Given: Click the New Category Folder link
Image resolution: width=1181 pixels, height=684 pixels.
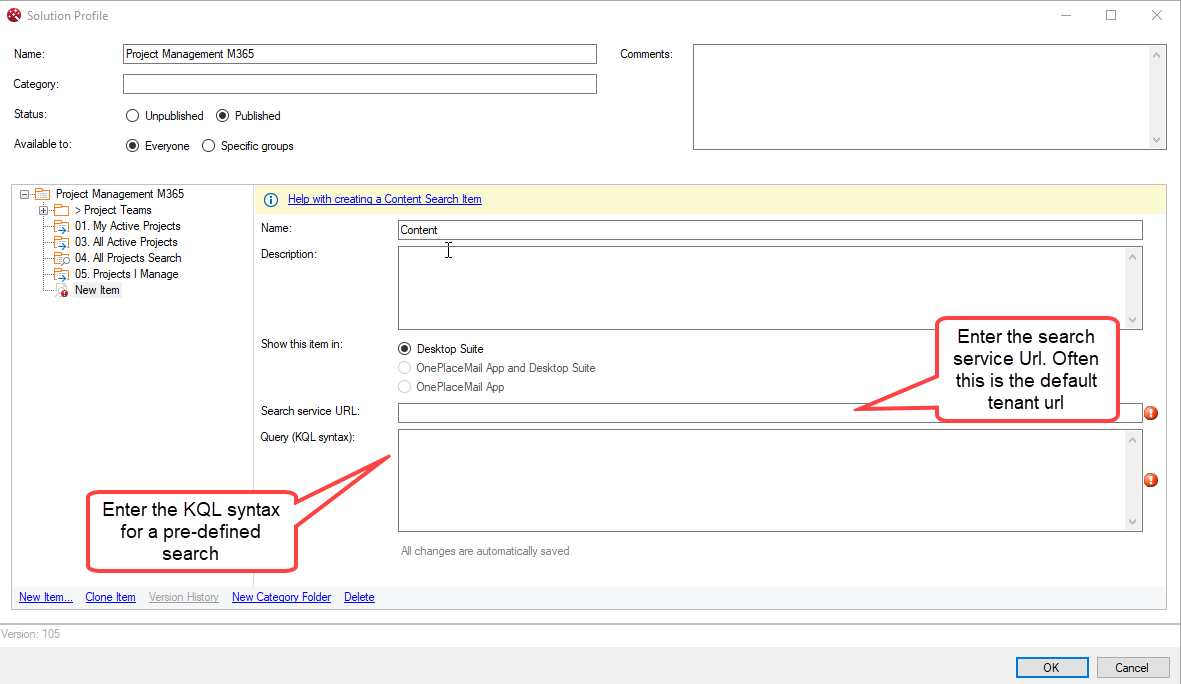Looking at the screenshot, I should pyautogui.click(x=282, y=597).
